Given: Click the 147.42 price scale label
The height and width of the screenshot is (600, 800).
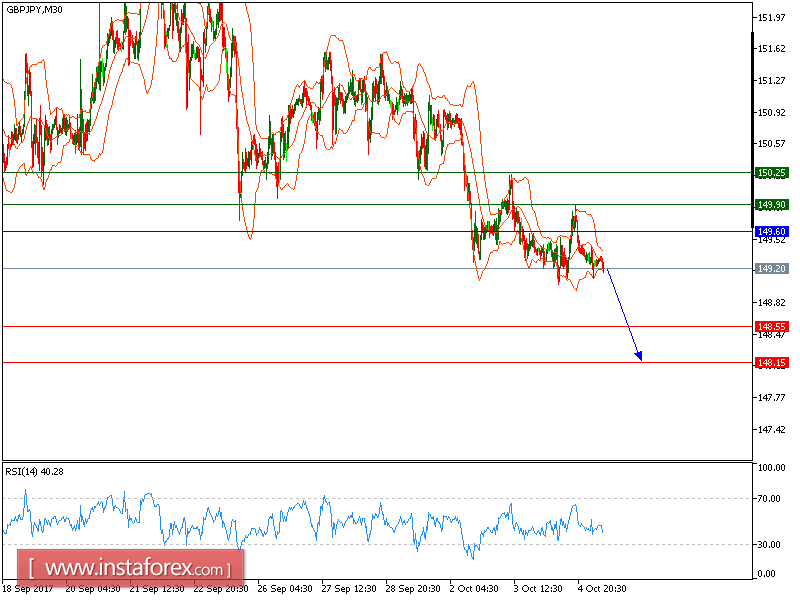Looking at the screenshot, I should (771, 430).
